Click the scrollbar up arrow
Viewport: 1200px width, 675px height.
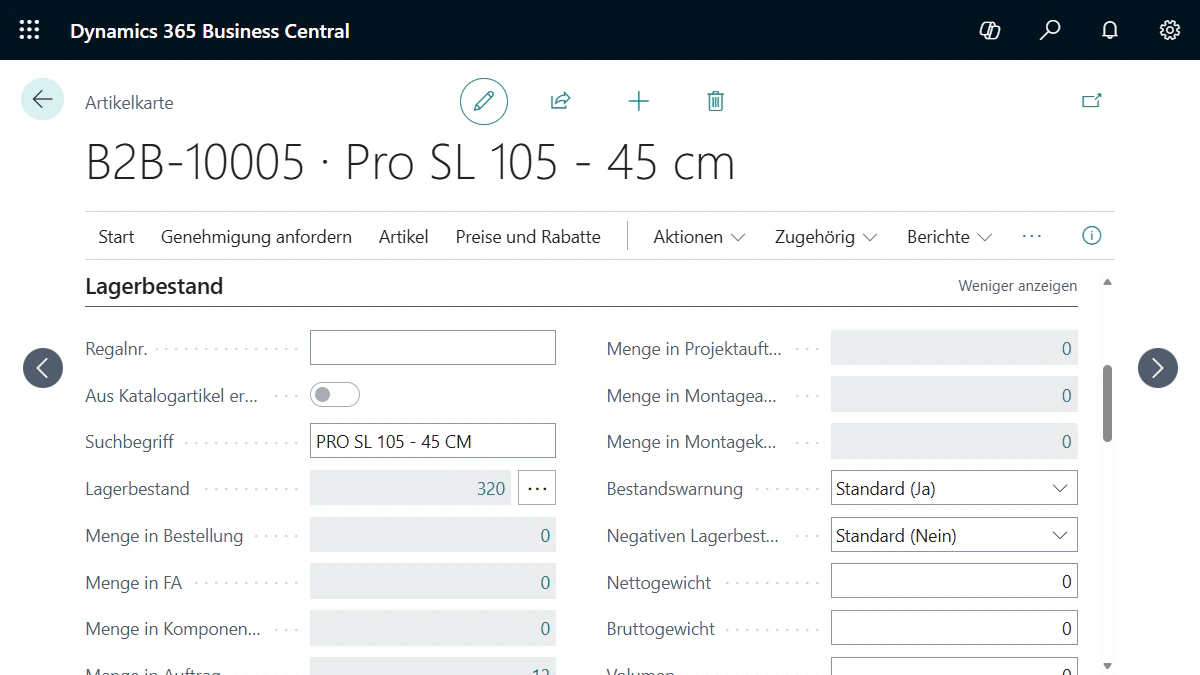pyautogui.click(x=1107, y=283)
